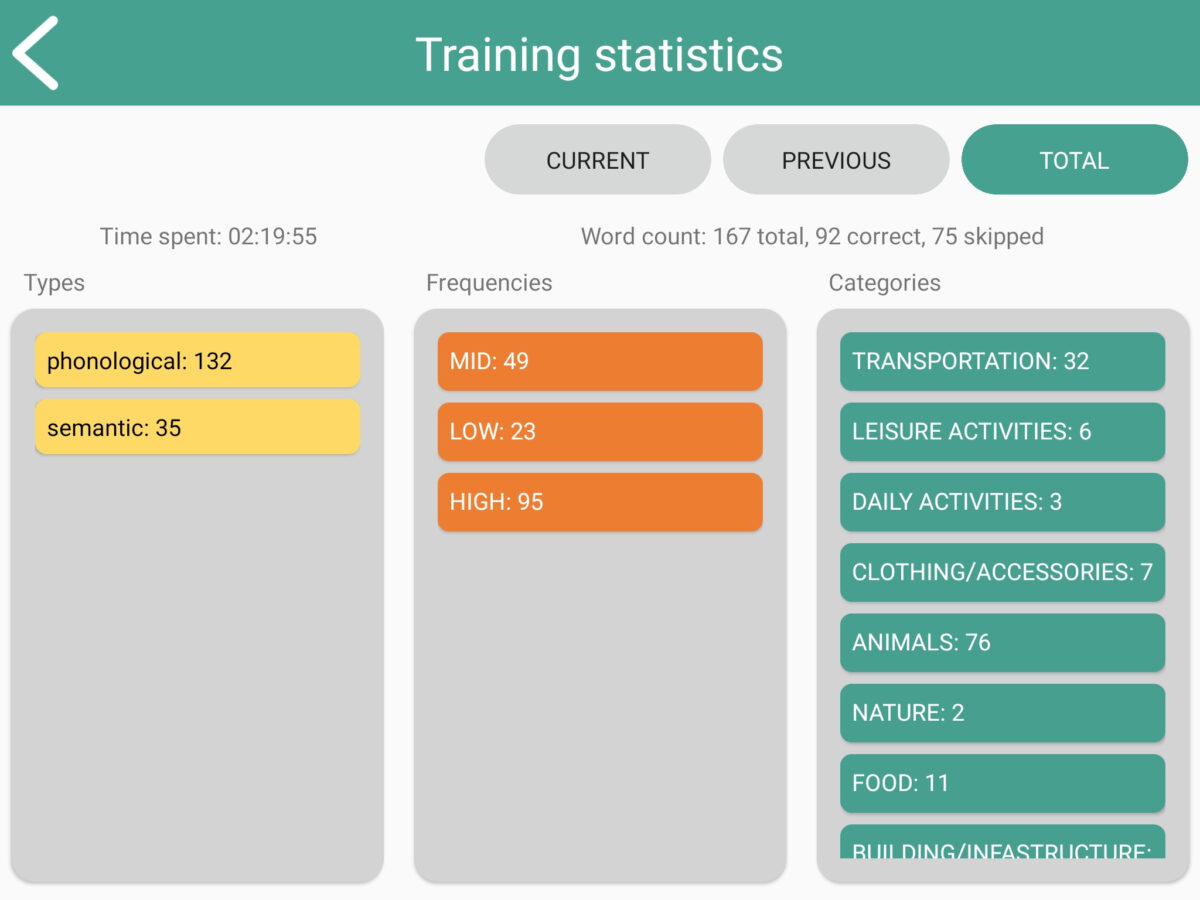Viewport: 1200px width, 900px height.
Task: Select the MID: 49 frequency item
Action: pos(600,361)
